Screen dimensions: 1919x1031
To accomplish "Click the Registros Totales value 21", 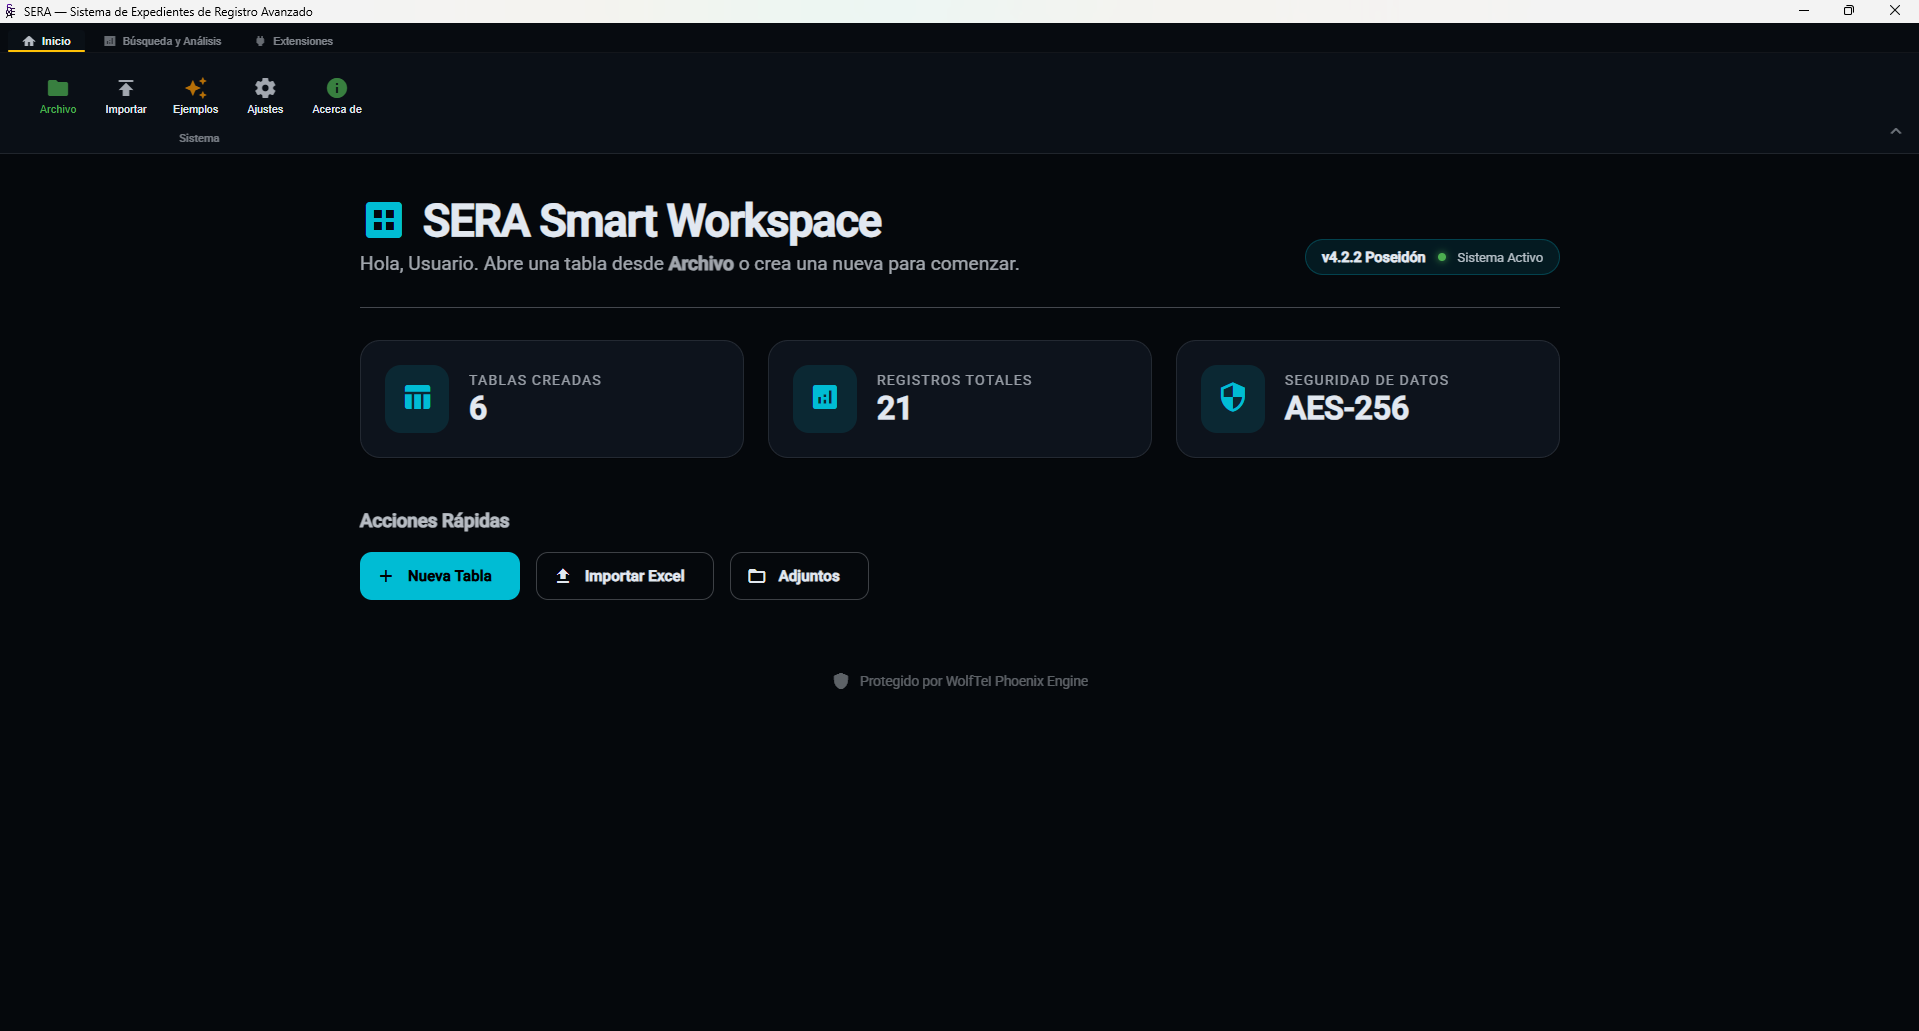I will click(893, 408).
